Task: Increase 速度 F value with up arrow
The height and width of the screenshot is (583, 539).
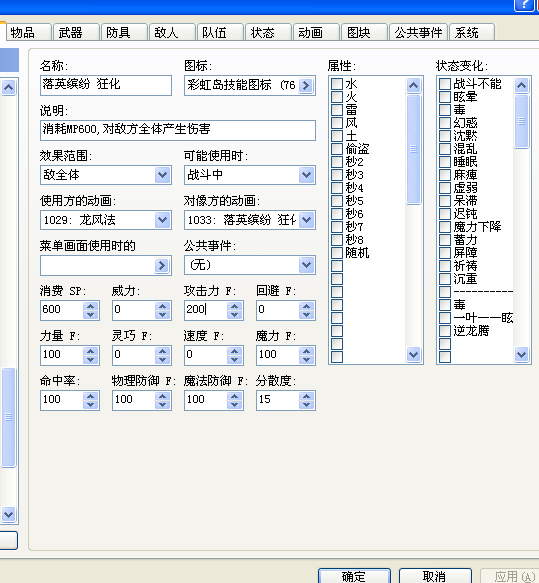Action: point(235,351)
